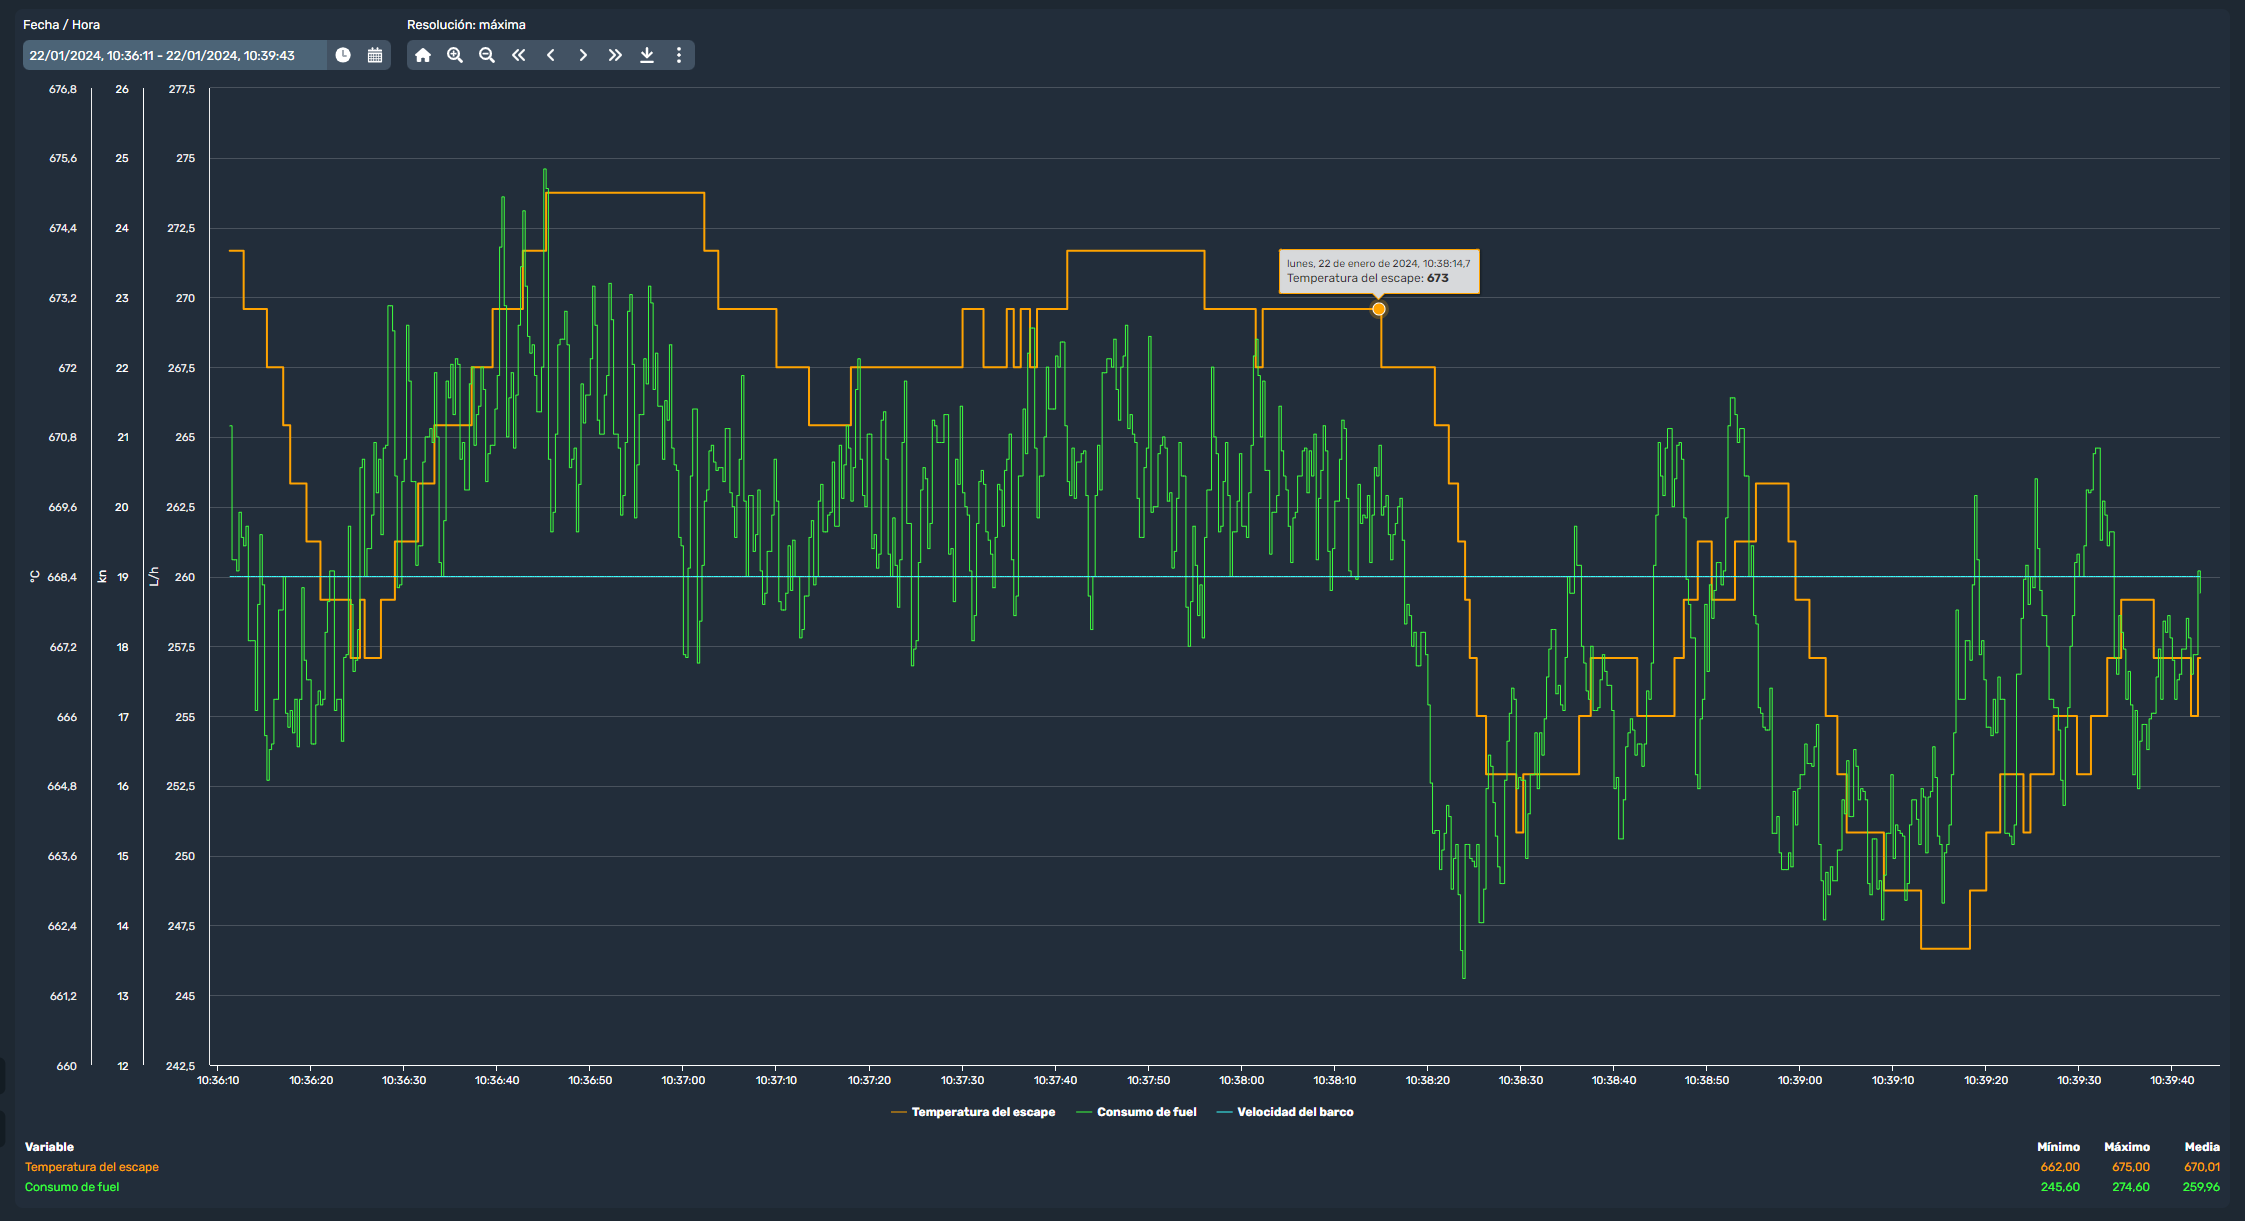The width and height of the screenshot is (2245, 1221).
Task: Click the 10:39:00 time axis label
Action: [1800, 1080]
